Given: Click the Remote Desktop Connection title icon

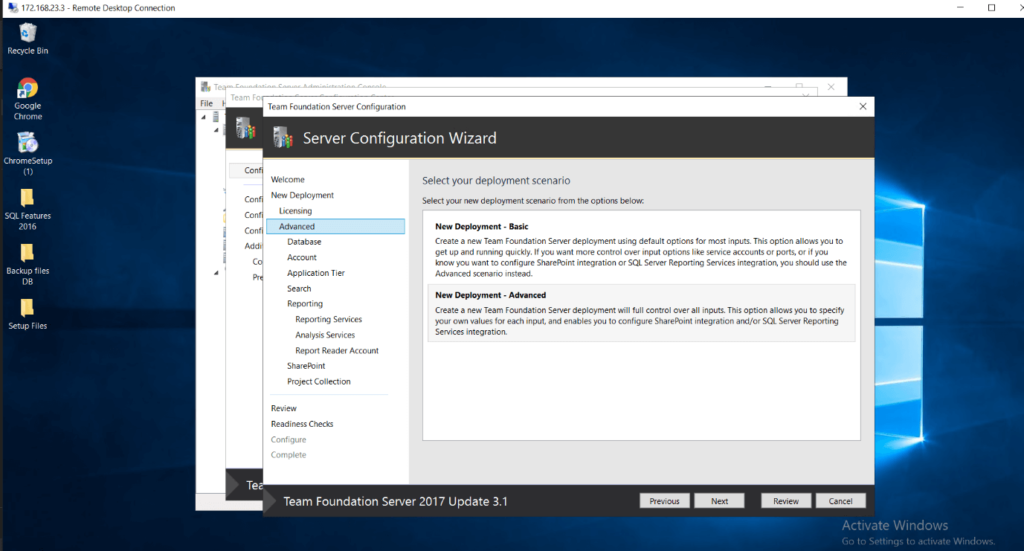Looking at the screenshot, I should [12, 8].
